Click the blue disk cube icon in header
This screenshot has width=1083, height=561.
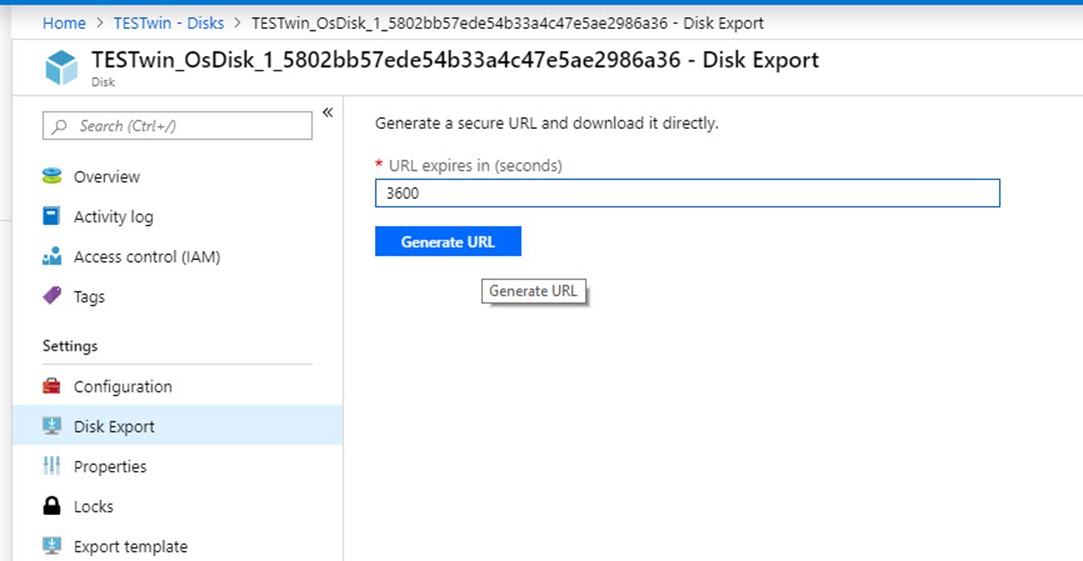(x=61, y=68)
